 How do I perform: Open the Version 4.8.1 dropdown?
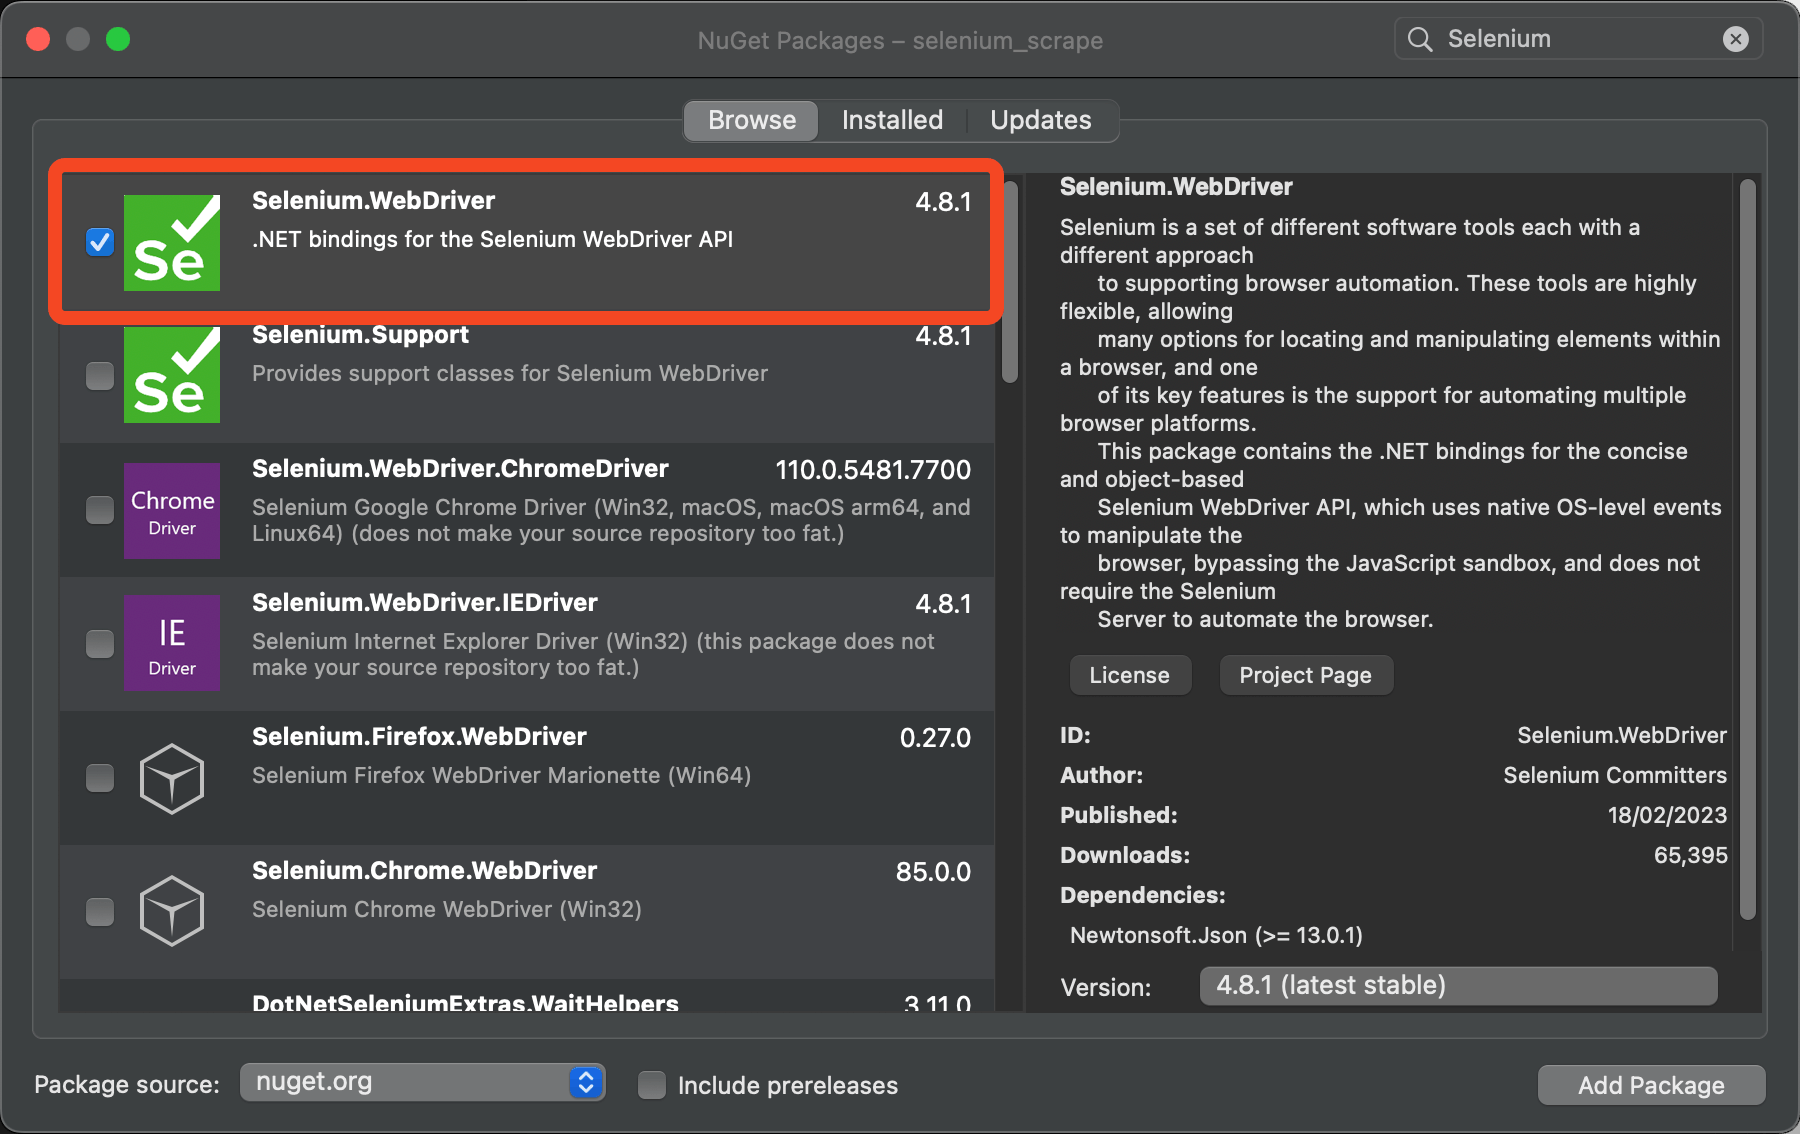[1458, 986]
